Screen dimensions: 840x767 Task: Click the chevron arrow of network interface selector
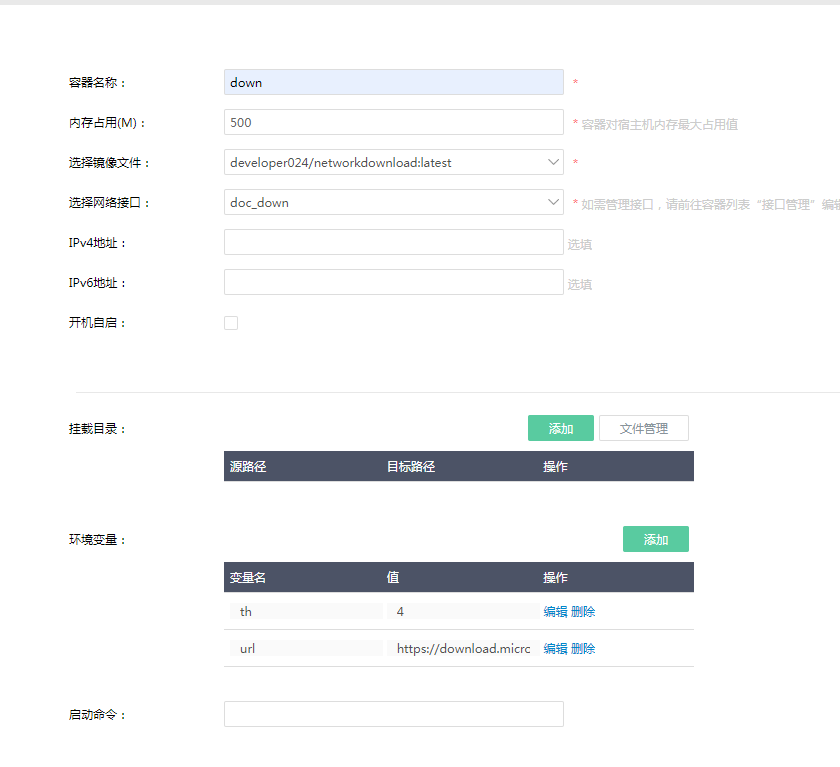pyautogui.click(x=554, y=202)
